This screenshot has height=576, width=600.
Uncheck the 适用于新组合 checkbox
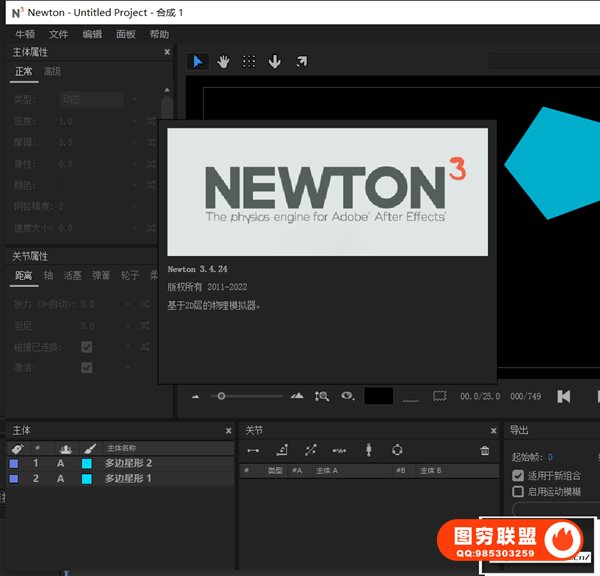[518, 475]
